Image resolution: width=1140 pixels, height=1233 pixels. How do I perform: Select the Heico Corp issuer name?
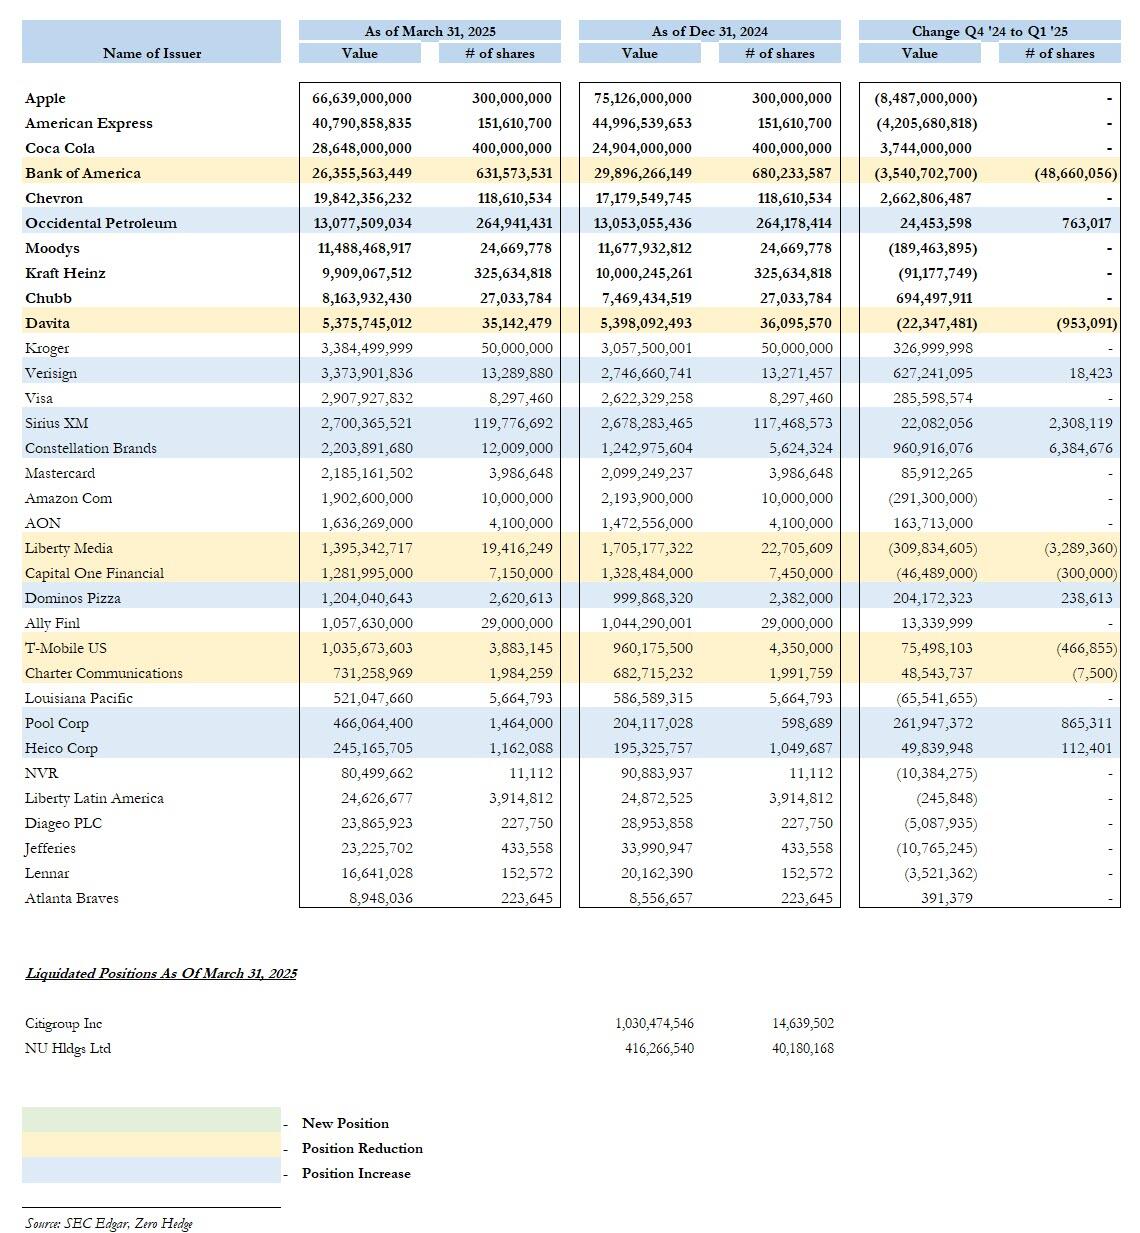[x=61, y=748]
